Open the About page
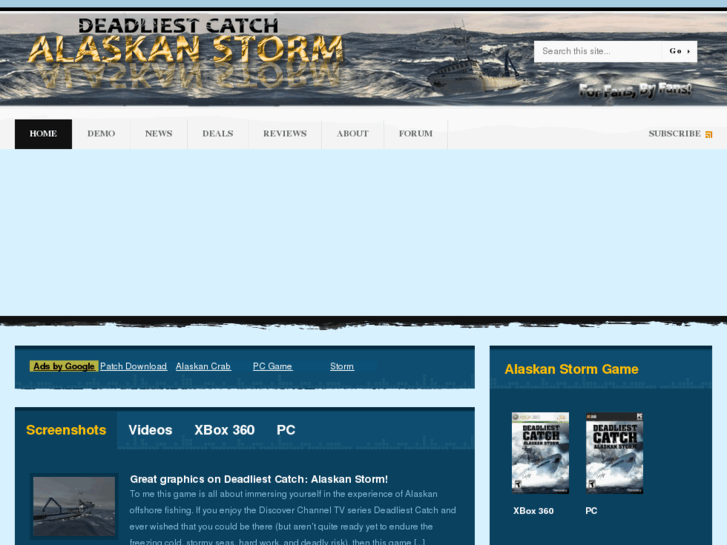Screen dimensions: 727x545 click(352, 134)
